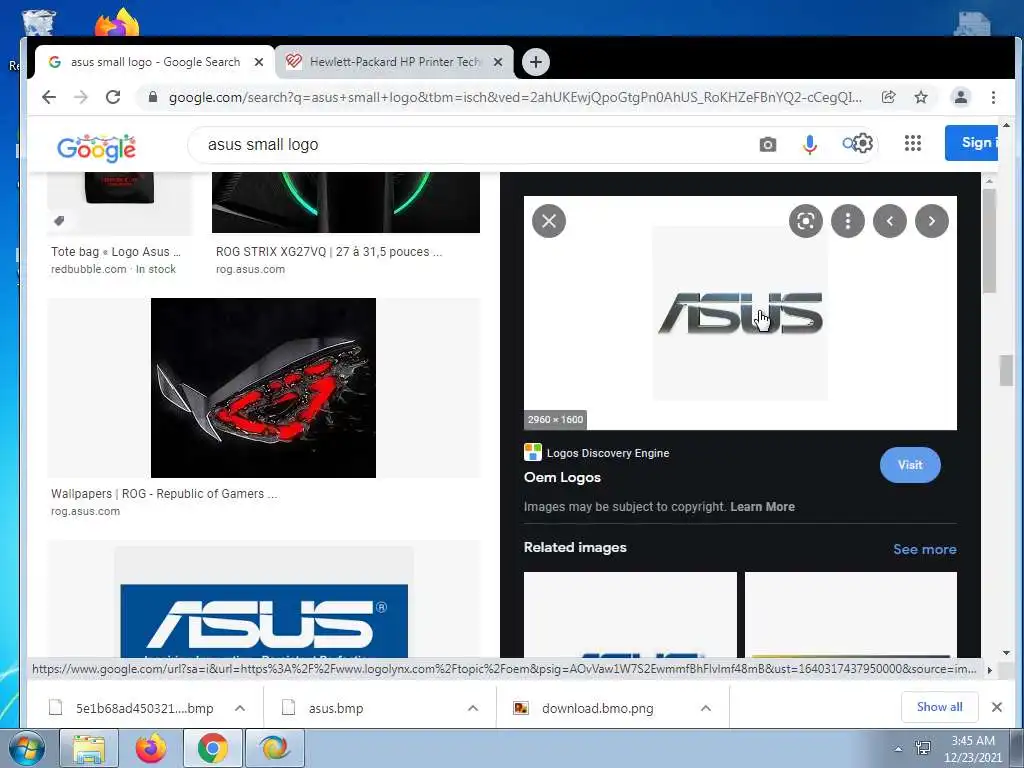Open File Explorer from taskbar
1024x768 pixels.
pos(89,748)
